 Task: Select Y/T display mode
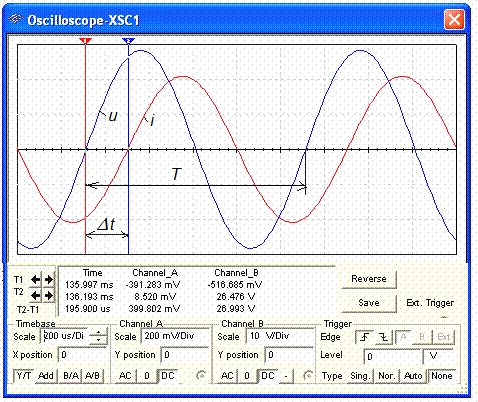point(23,376)
